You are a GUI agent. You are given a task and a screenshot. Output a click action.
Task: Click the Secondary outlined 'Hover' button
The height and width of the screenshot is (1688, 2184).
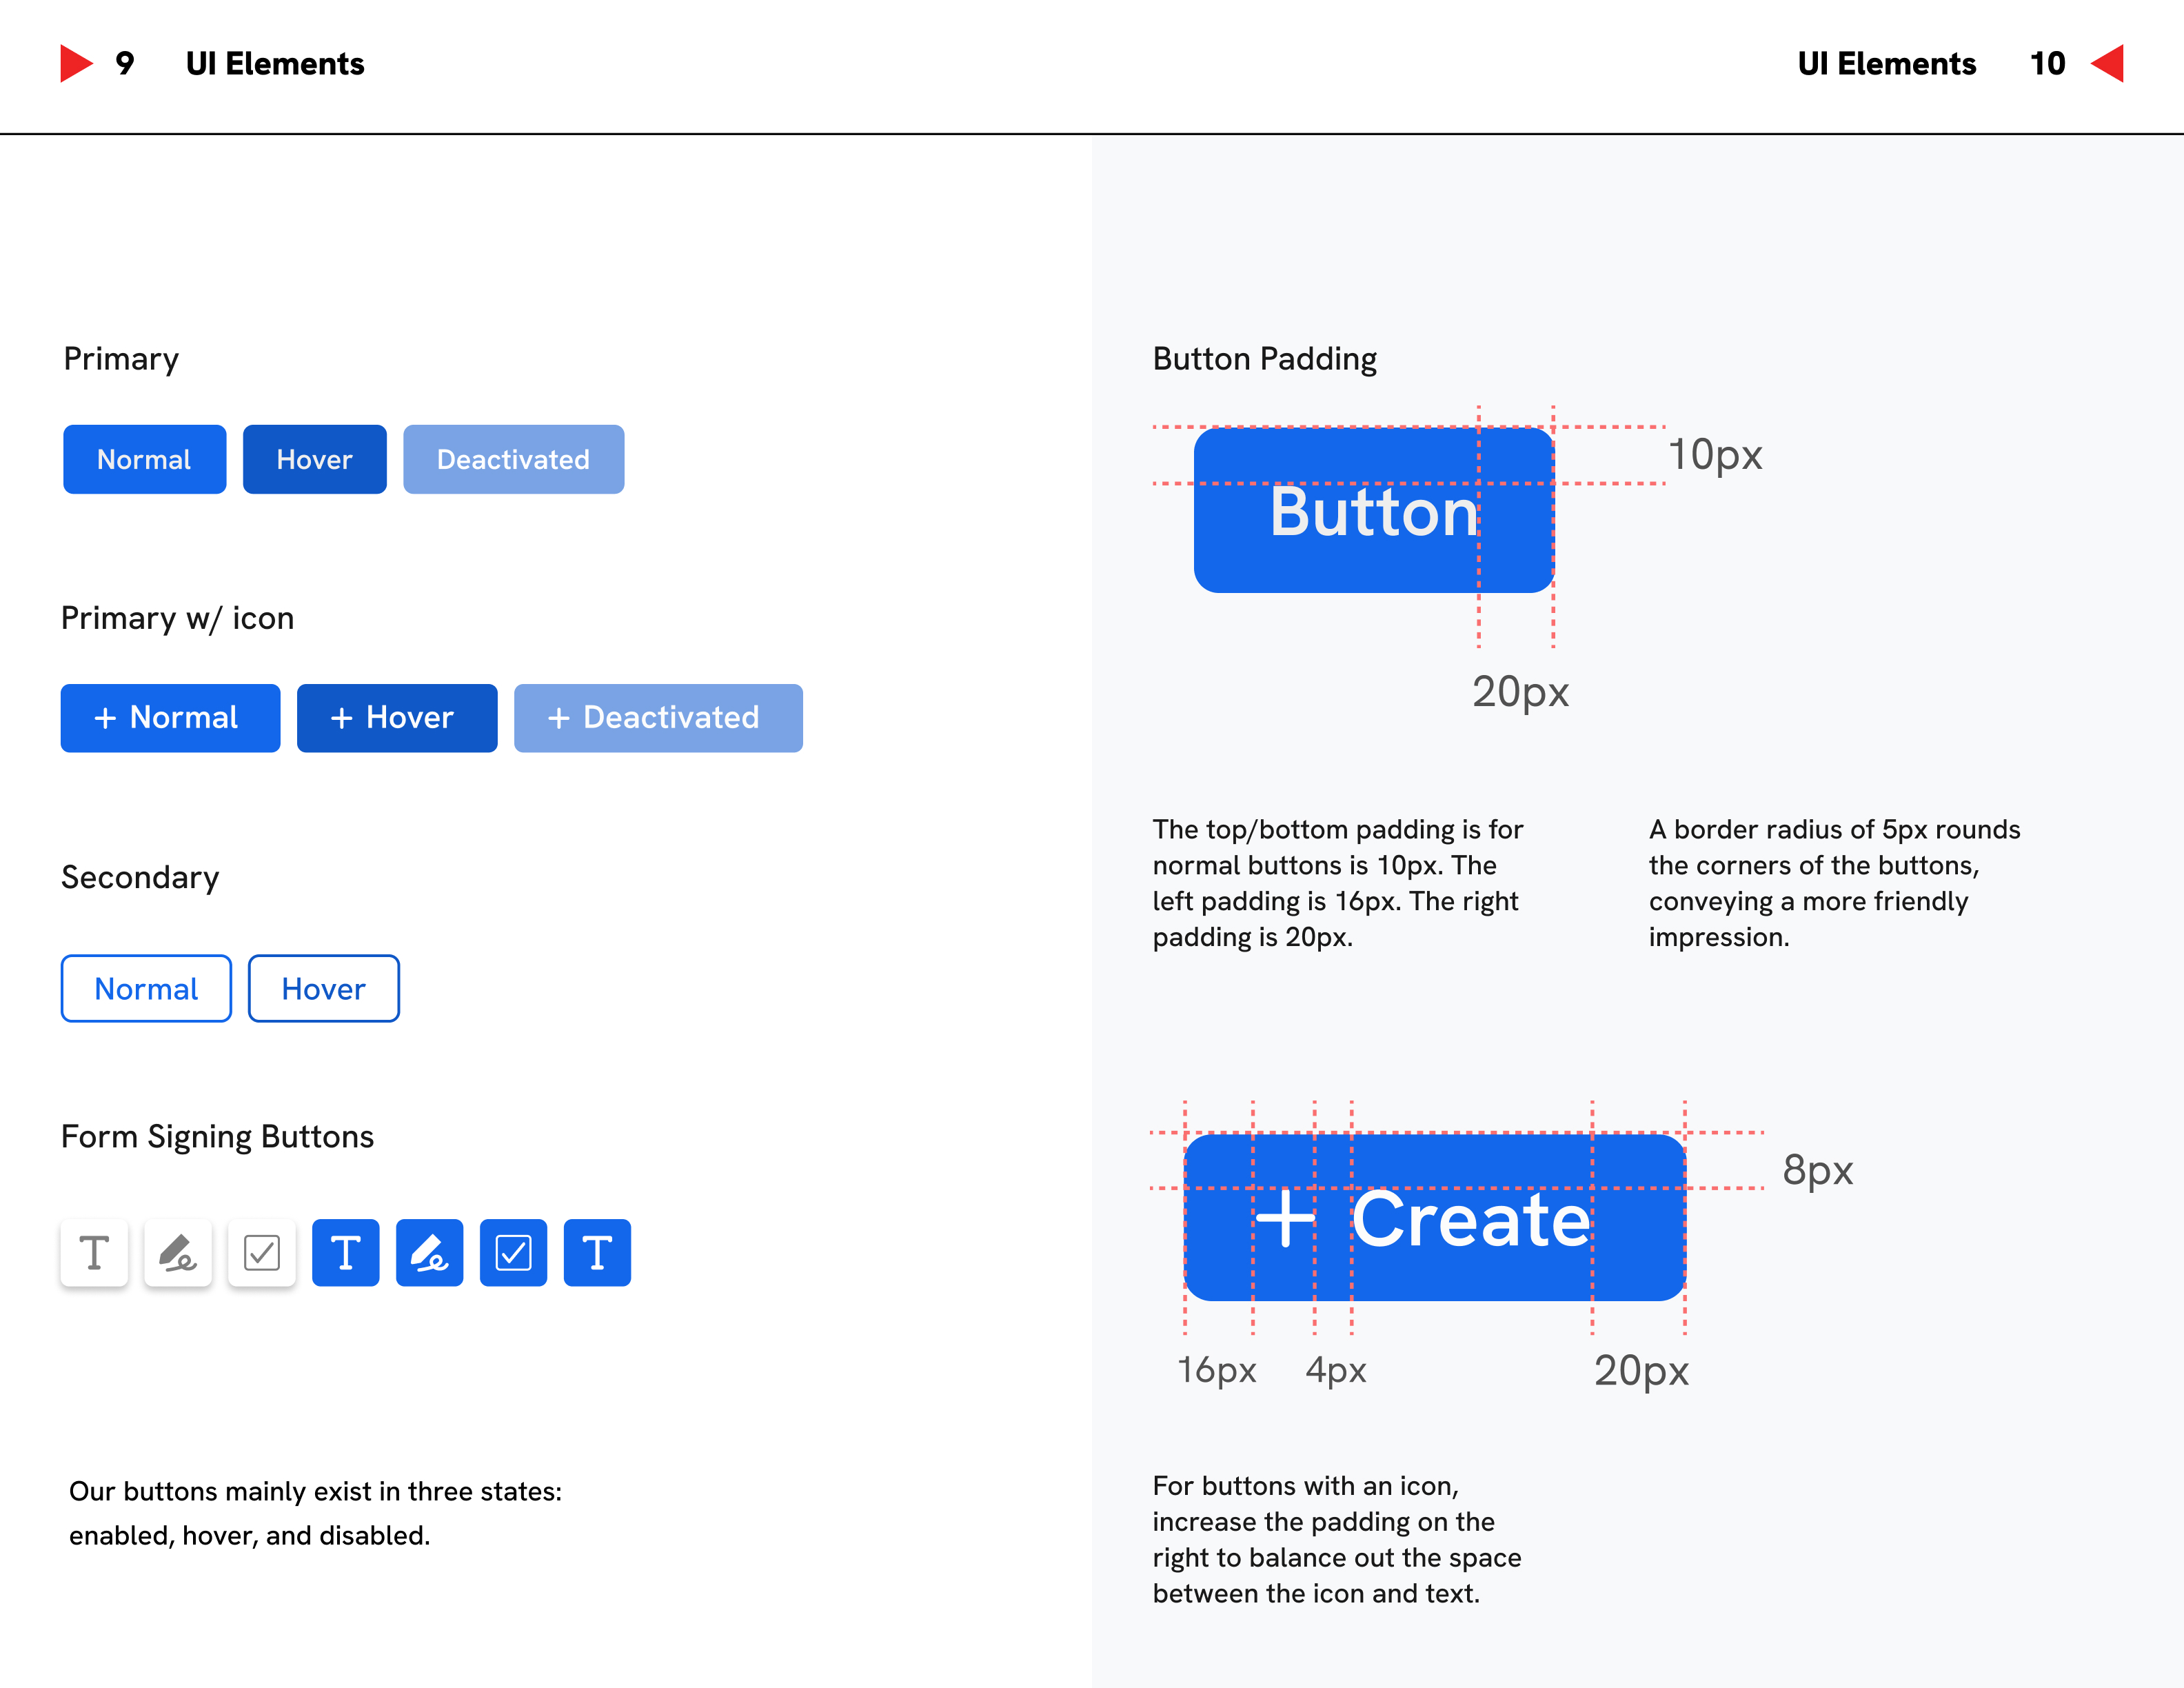[x=323, y=988]
